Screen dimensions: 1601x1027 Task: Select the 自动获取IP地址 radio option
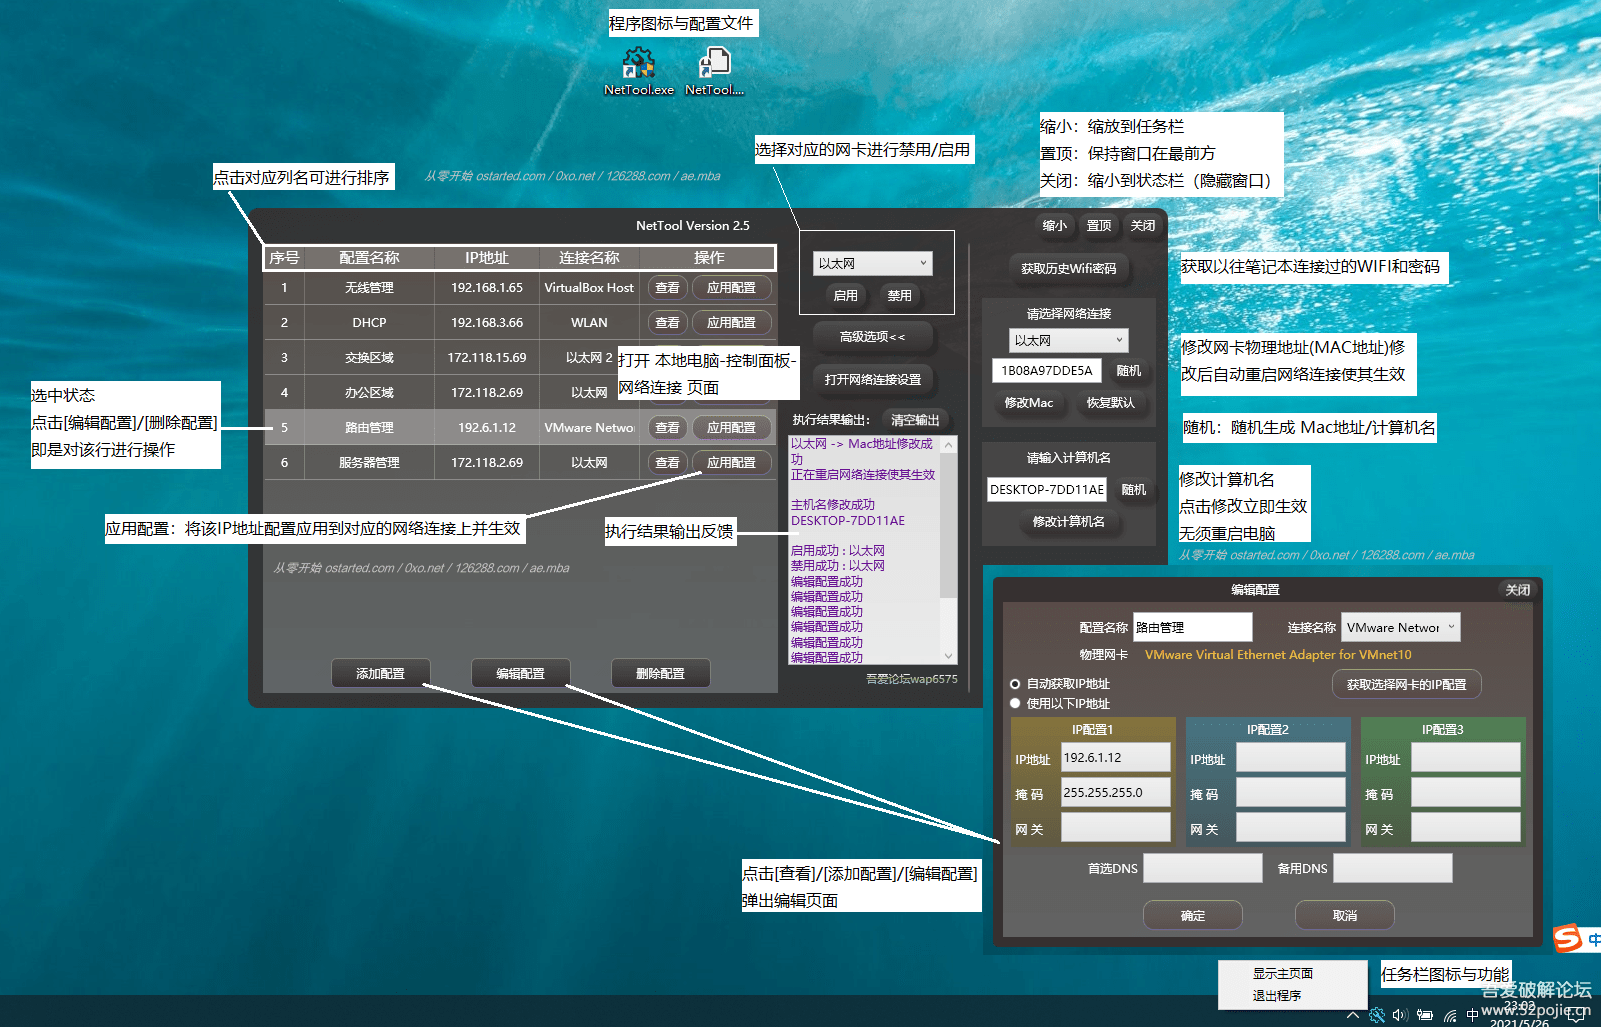1015,684
